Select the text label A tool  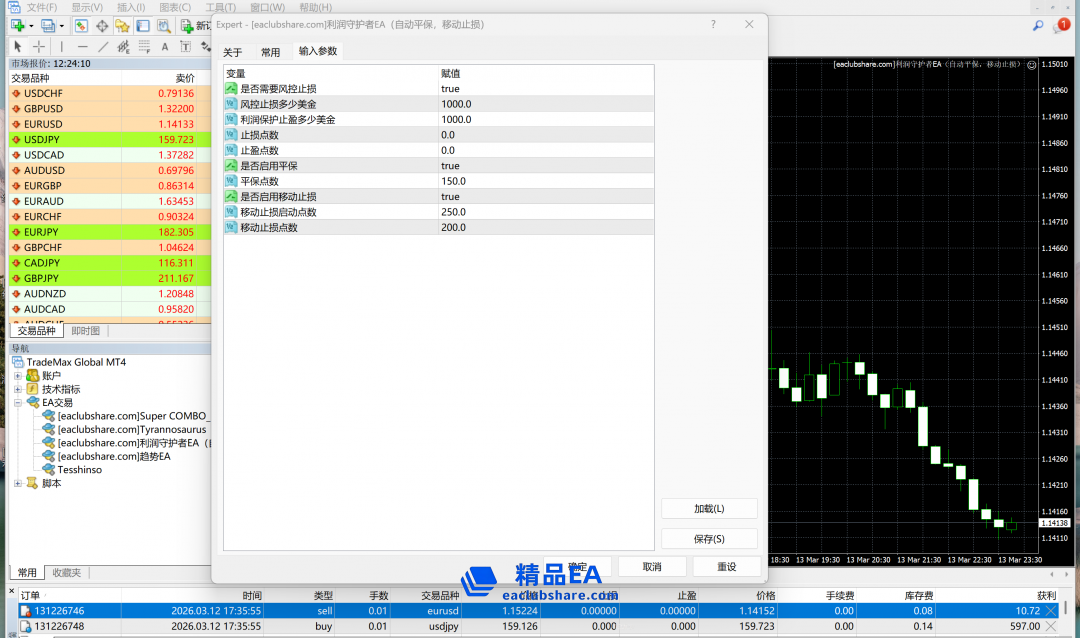tap(165, 46)
